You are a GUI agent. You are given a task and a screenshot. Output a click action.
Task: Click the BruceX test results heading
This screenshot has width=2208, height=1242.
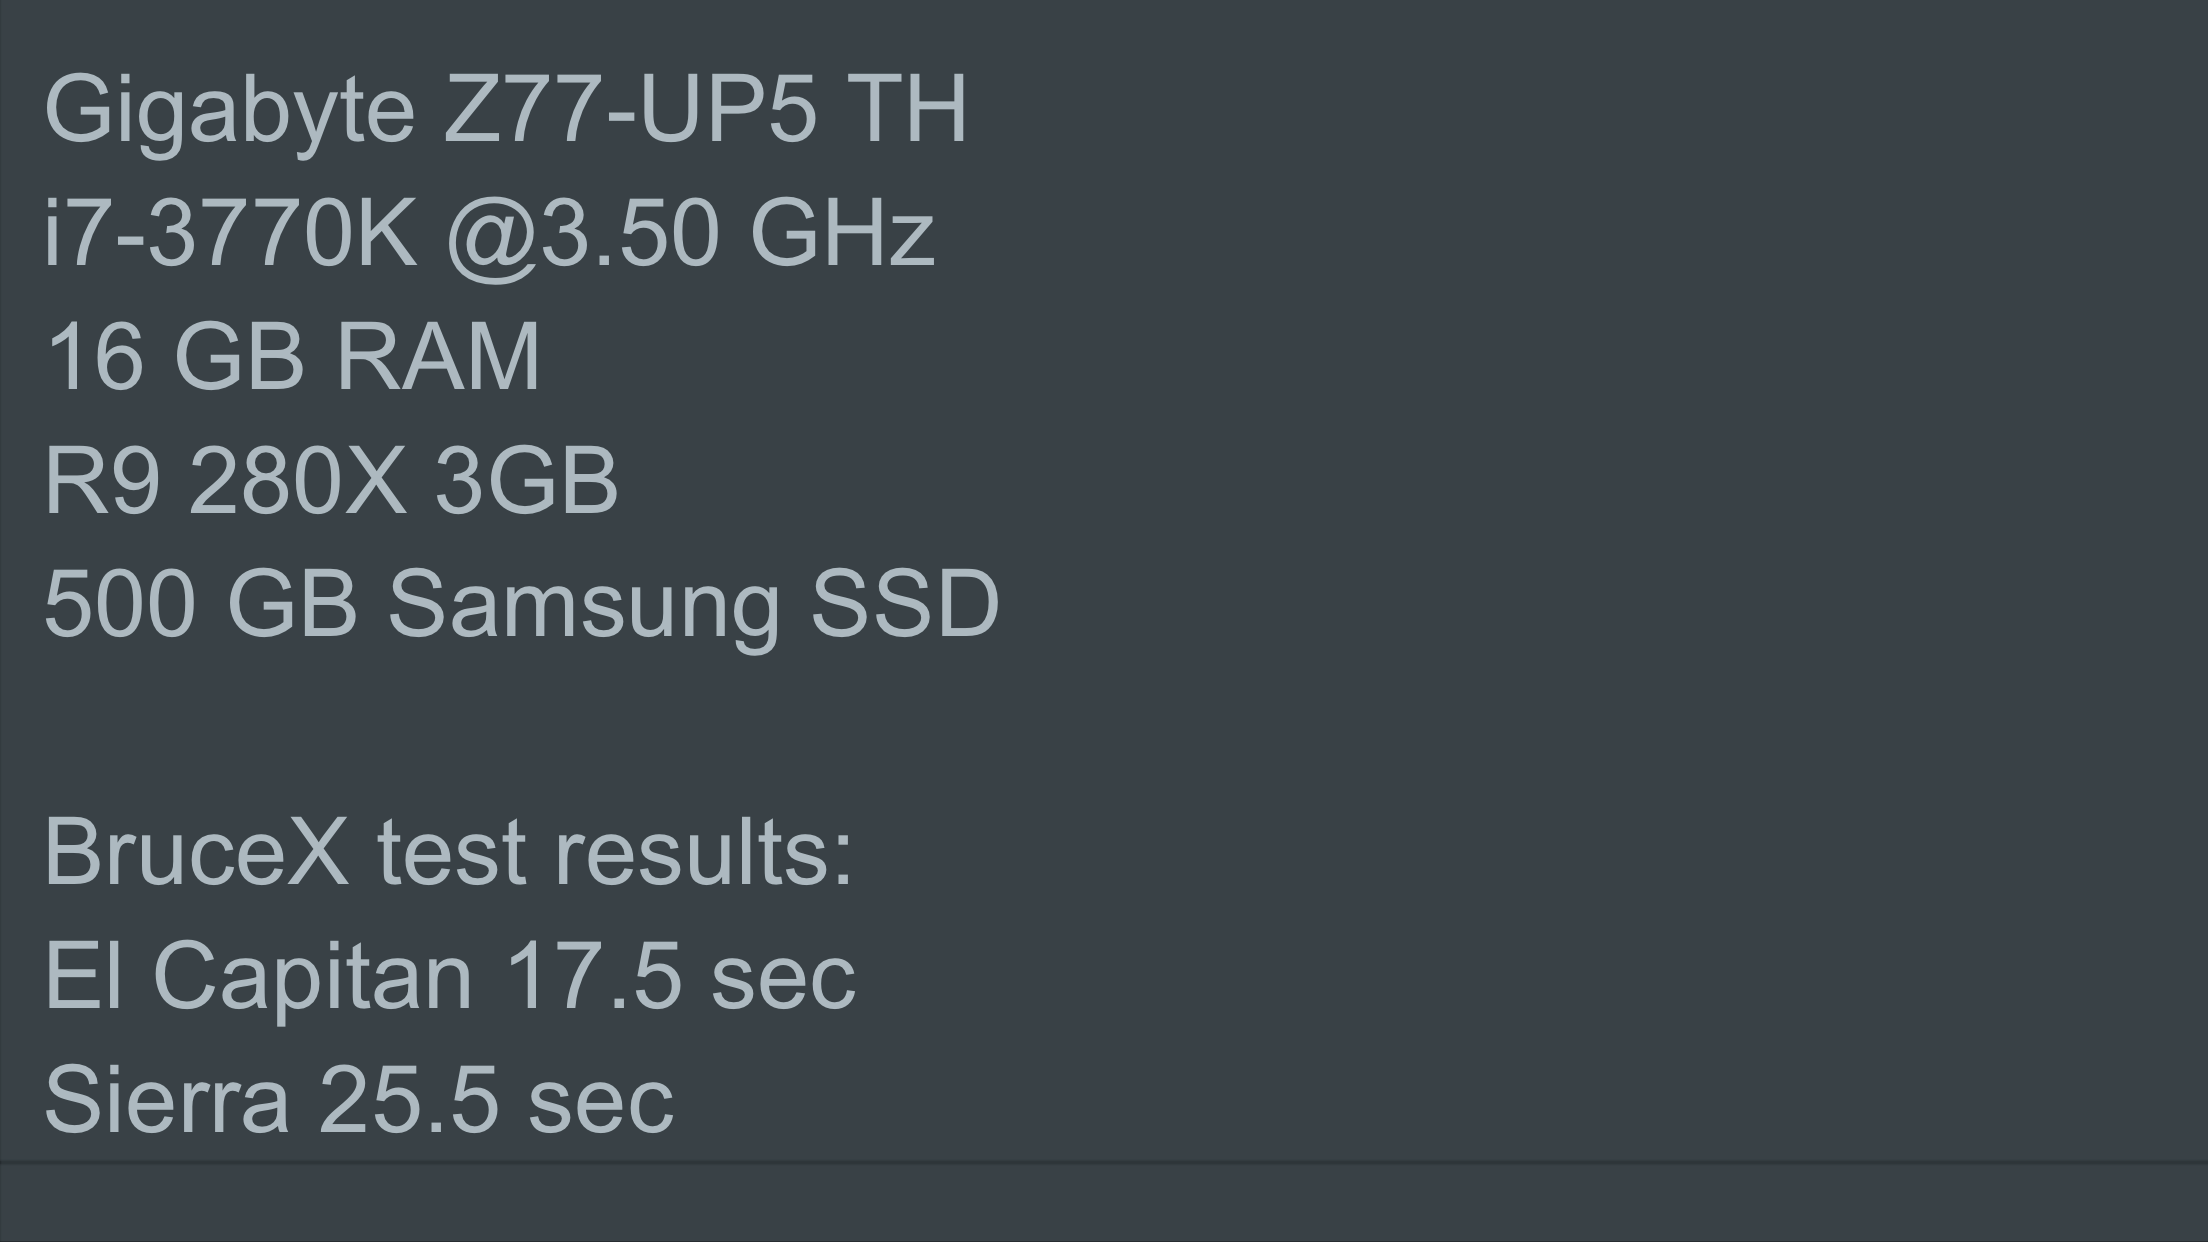448,852
